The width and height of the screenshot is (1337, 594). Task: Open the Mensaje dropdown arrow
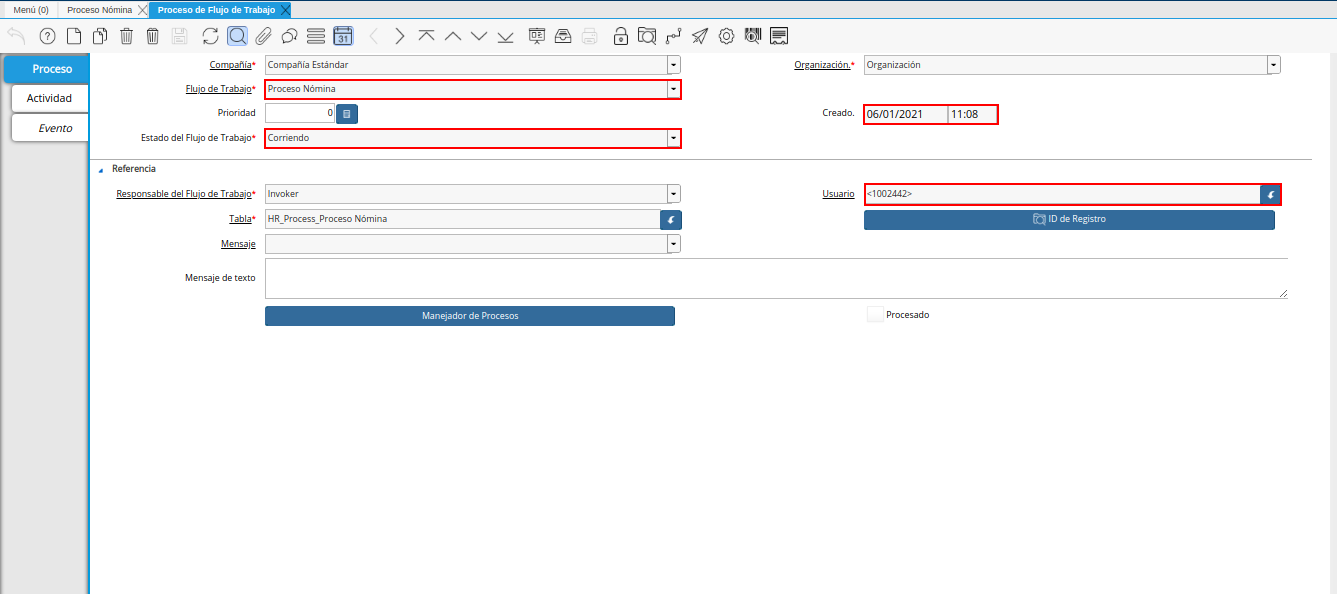click(x=673, y=244)
